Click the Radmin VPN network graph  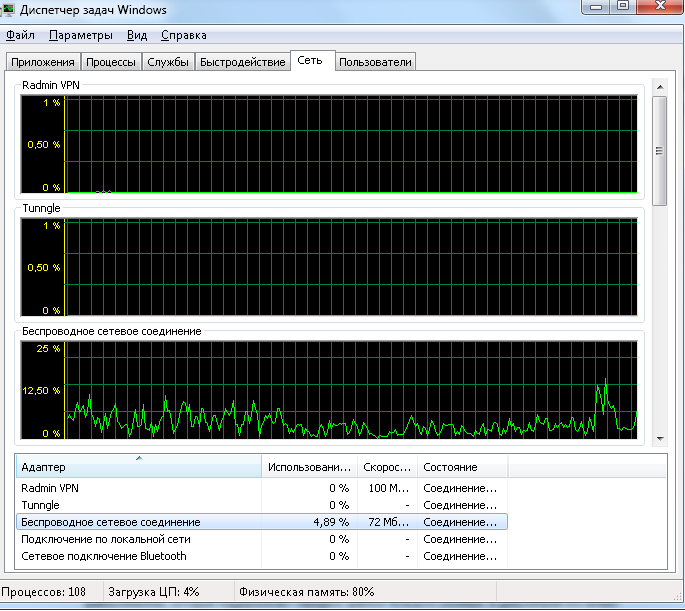pyautogui.click(x=329, y=144)
